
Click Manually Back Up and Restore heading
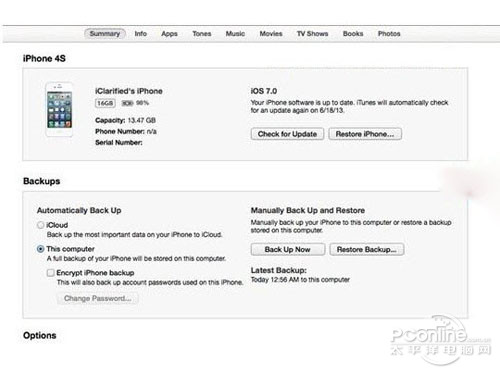tap(308, 211)
